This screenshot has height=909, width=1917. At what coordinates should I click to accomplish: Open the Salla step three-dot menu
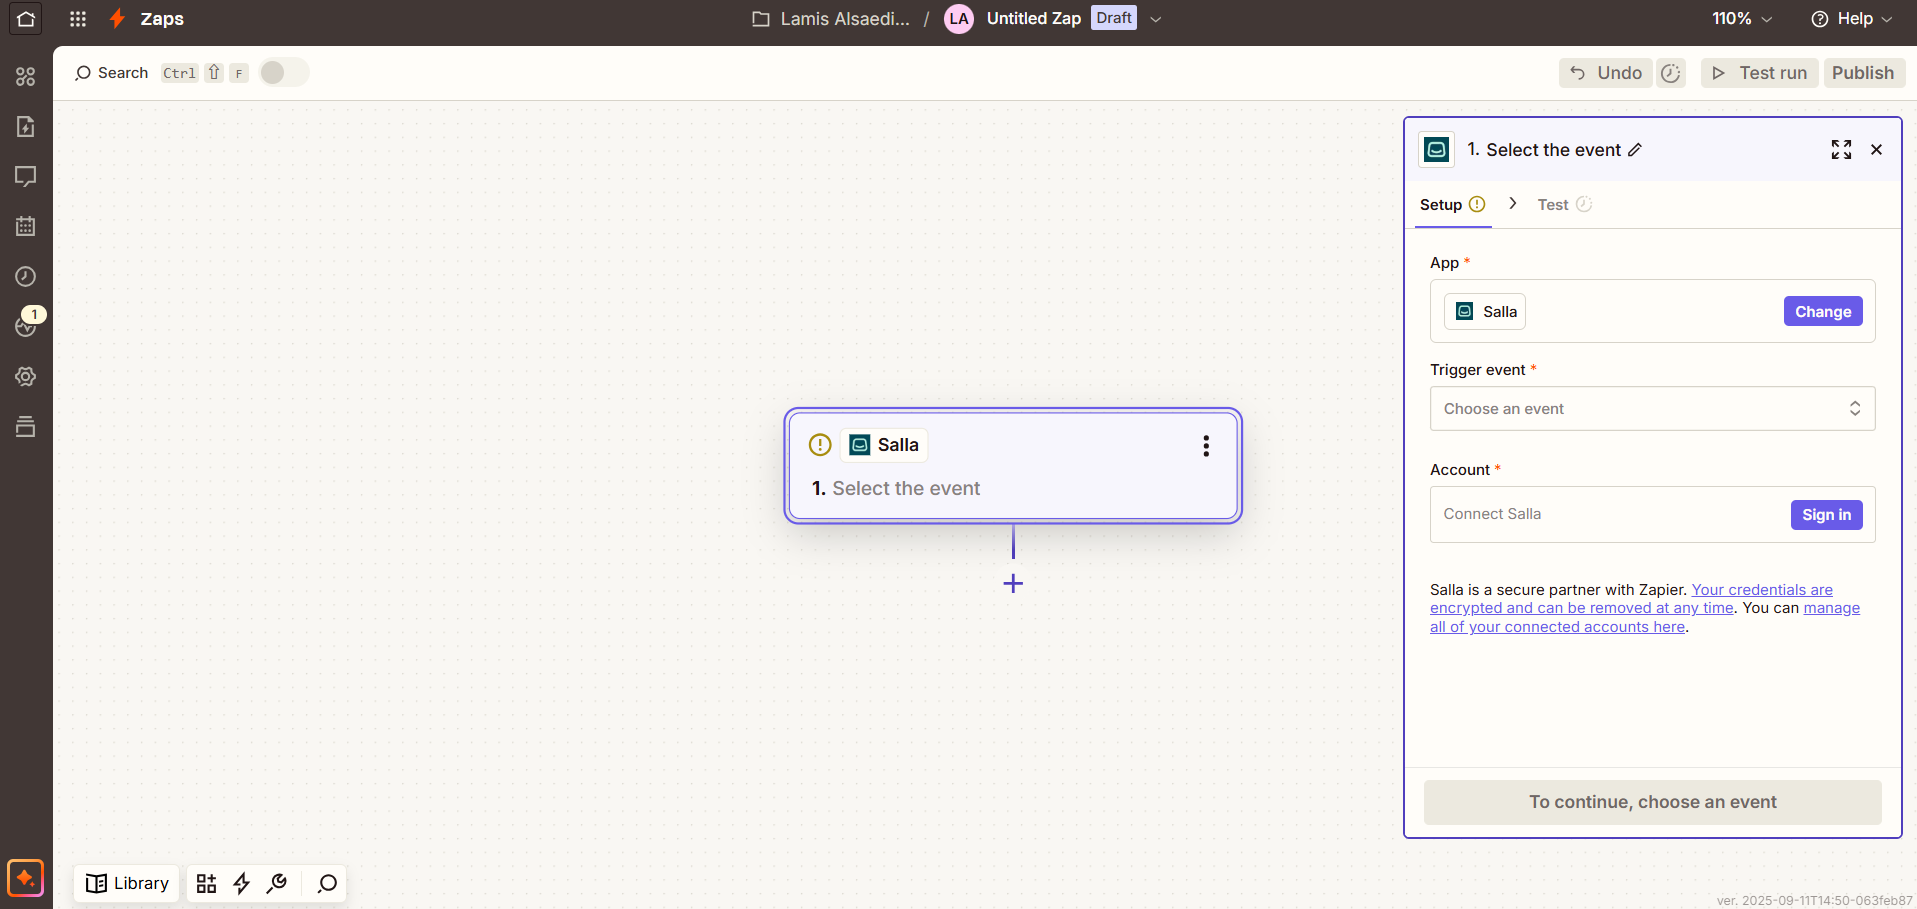(1206, 446)
